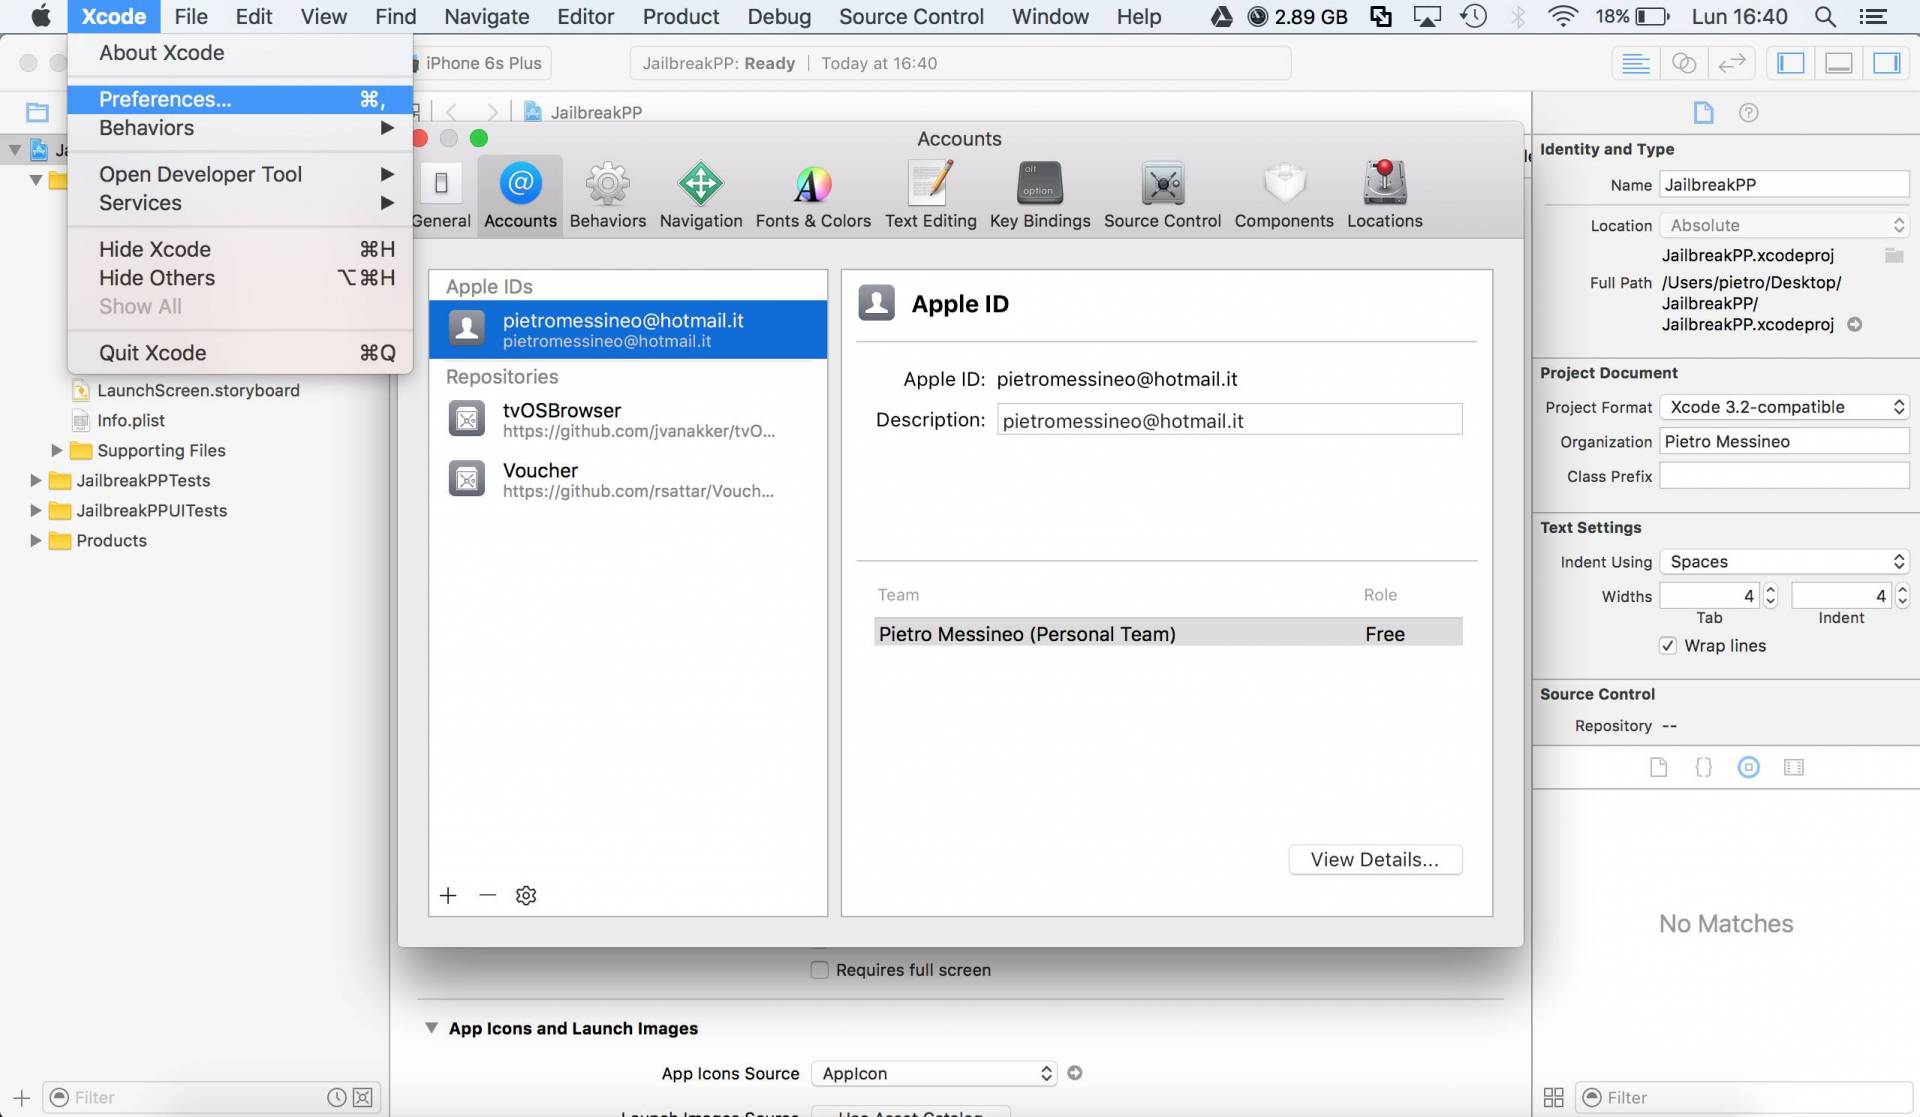
Task: Open the Behaviors gear preferences tab
Action: click(x=608, y=196)
